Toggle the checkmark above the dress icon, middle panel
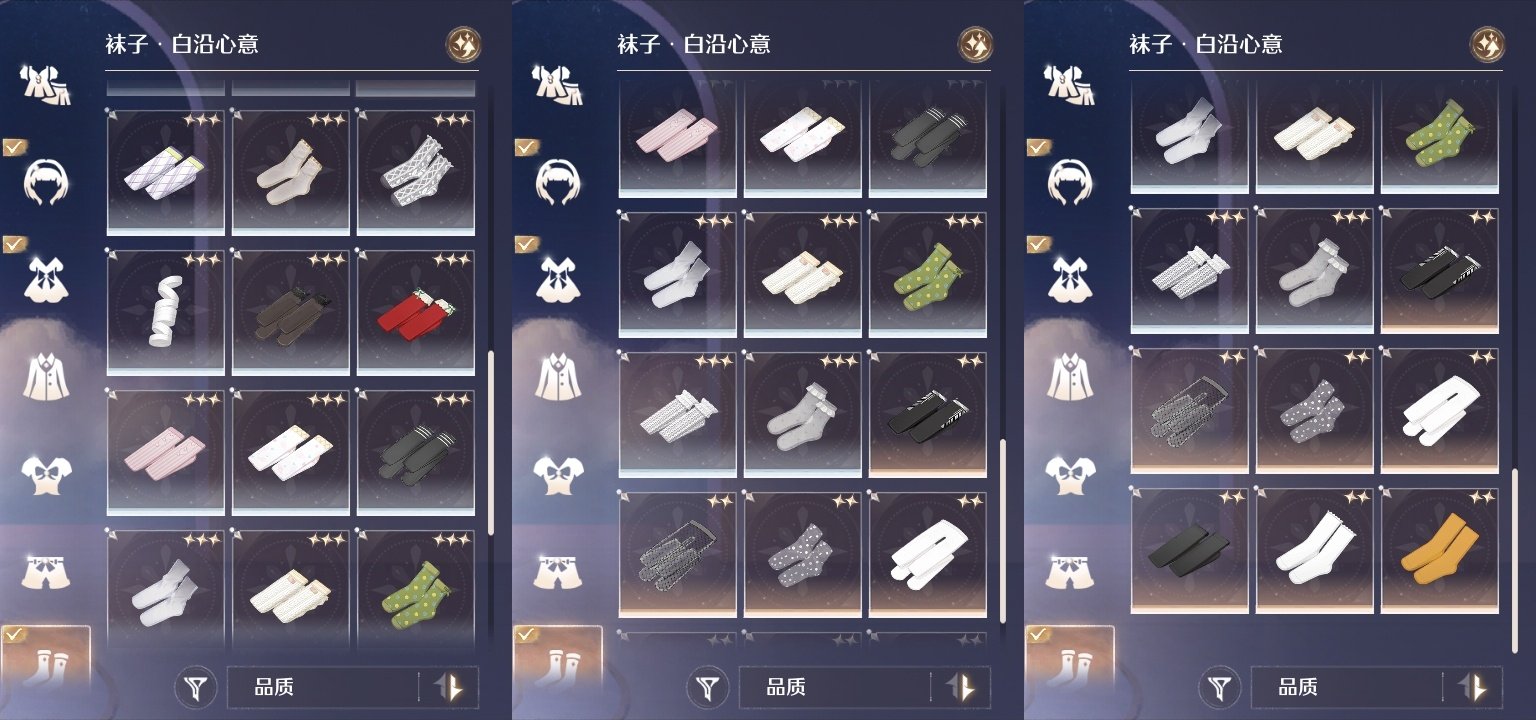1536x720 pixels. click(x=526, y=243)
